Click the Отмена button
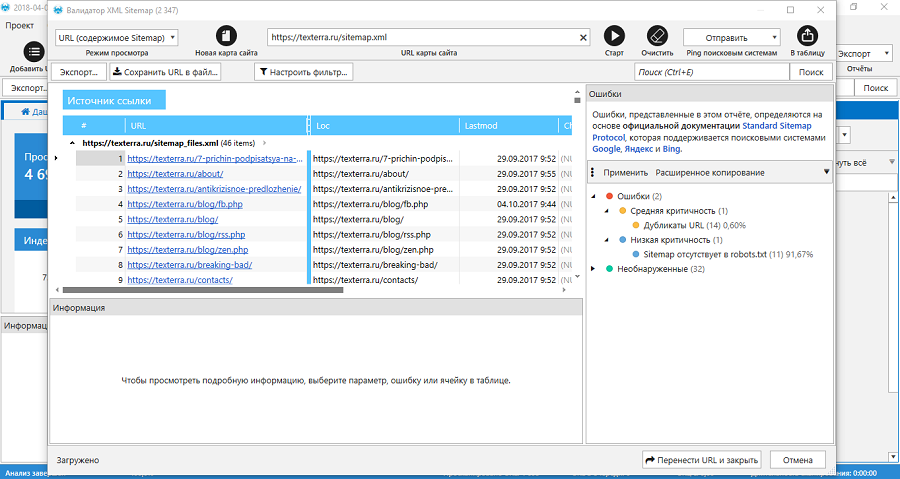This screenshot has width=900, height=479. (797, 459)
